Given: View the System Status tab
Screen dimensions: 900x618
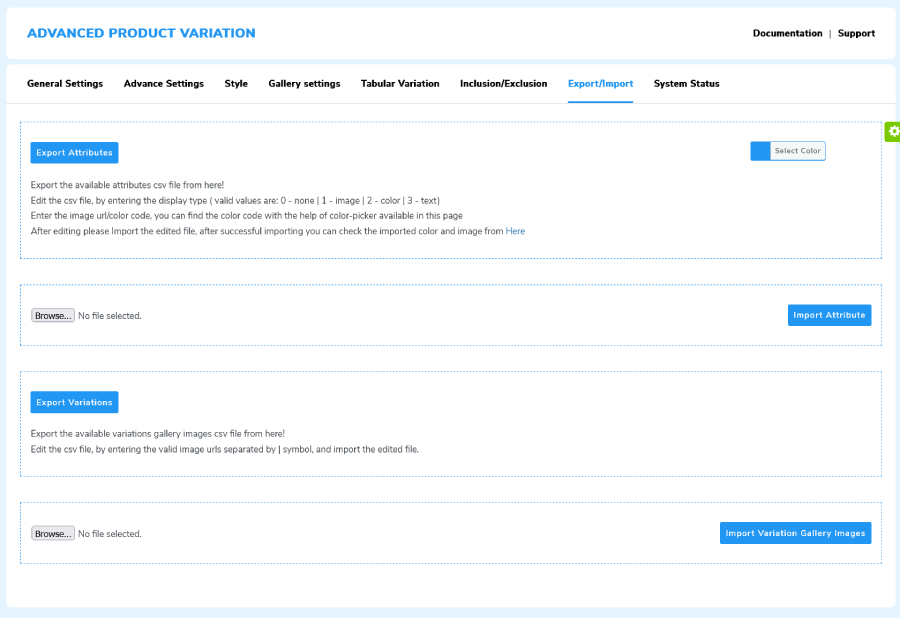Looking at the screenshot, I should 686,83.
